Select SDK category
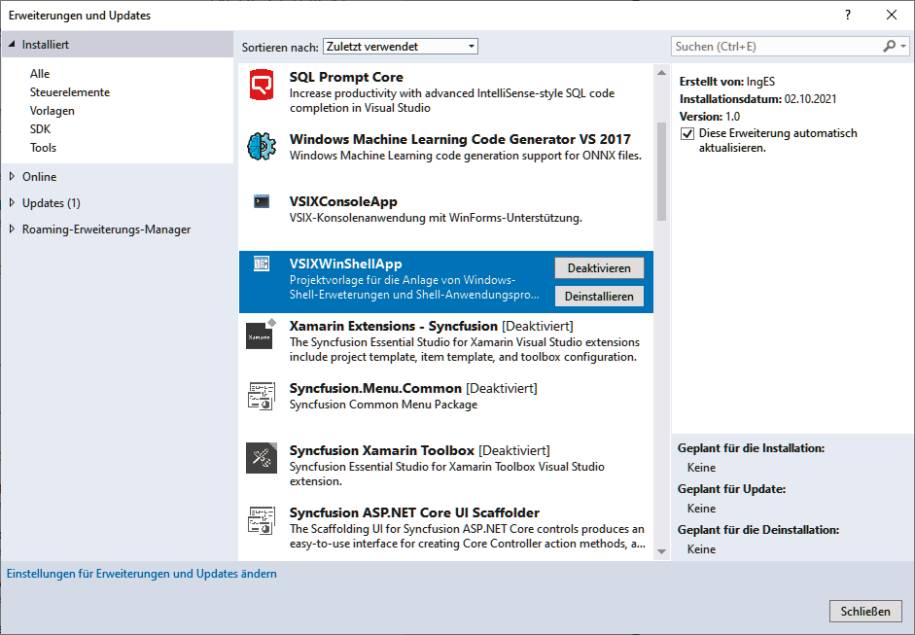This screenshot has width=915, height=635. 40,129
